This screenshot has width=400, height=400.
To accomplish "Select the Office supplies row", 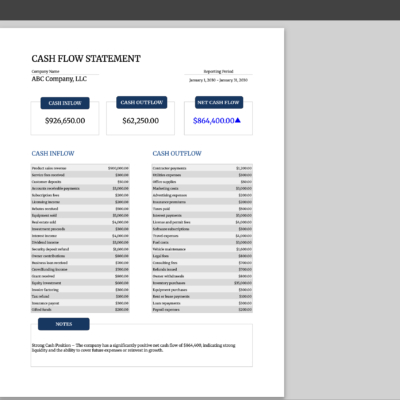I will click(202, 182).
